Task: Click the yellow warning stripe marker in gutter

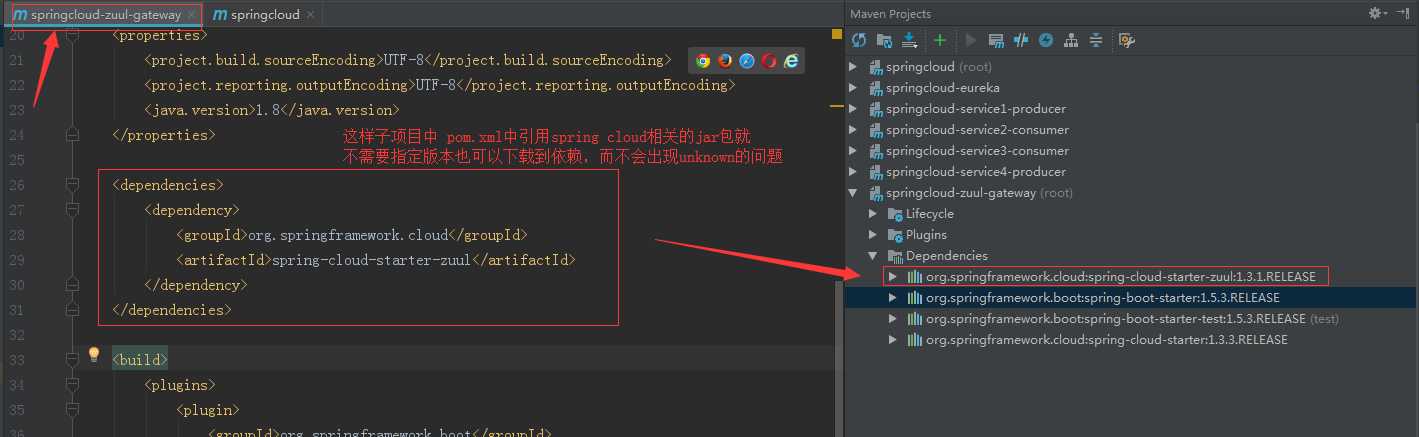Action: tap(836, 105)
